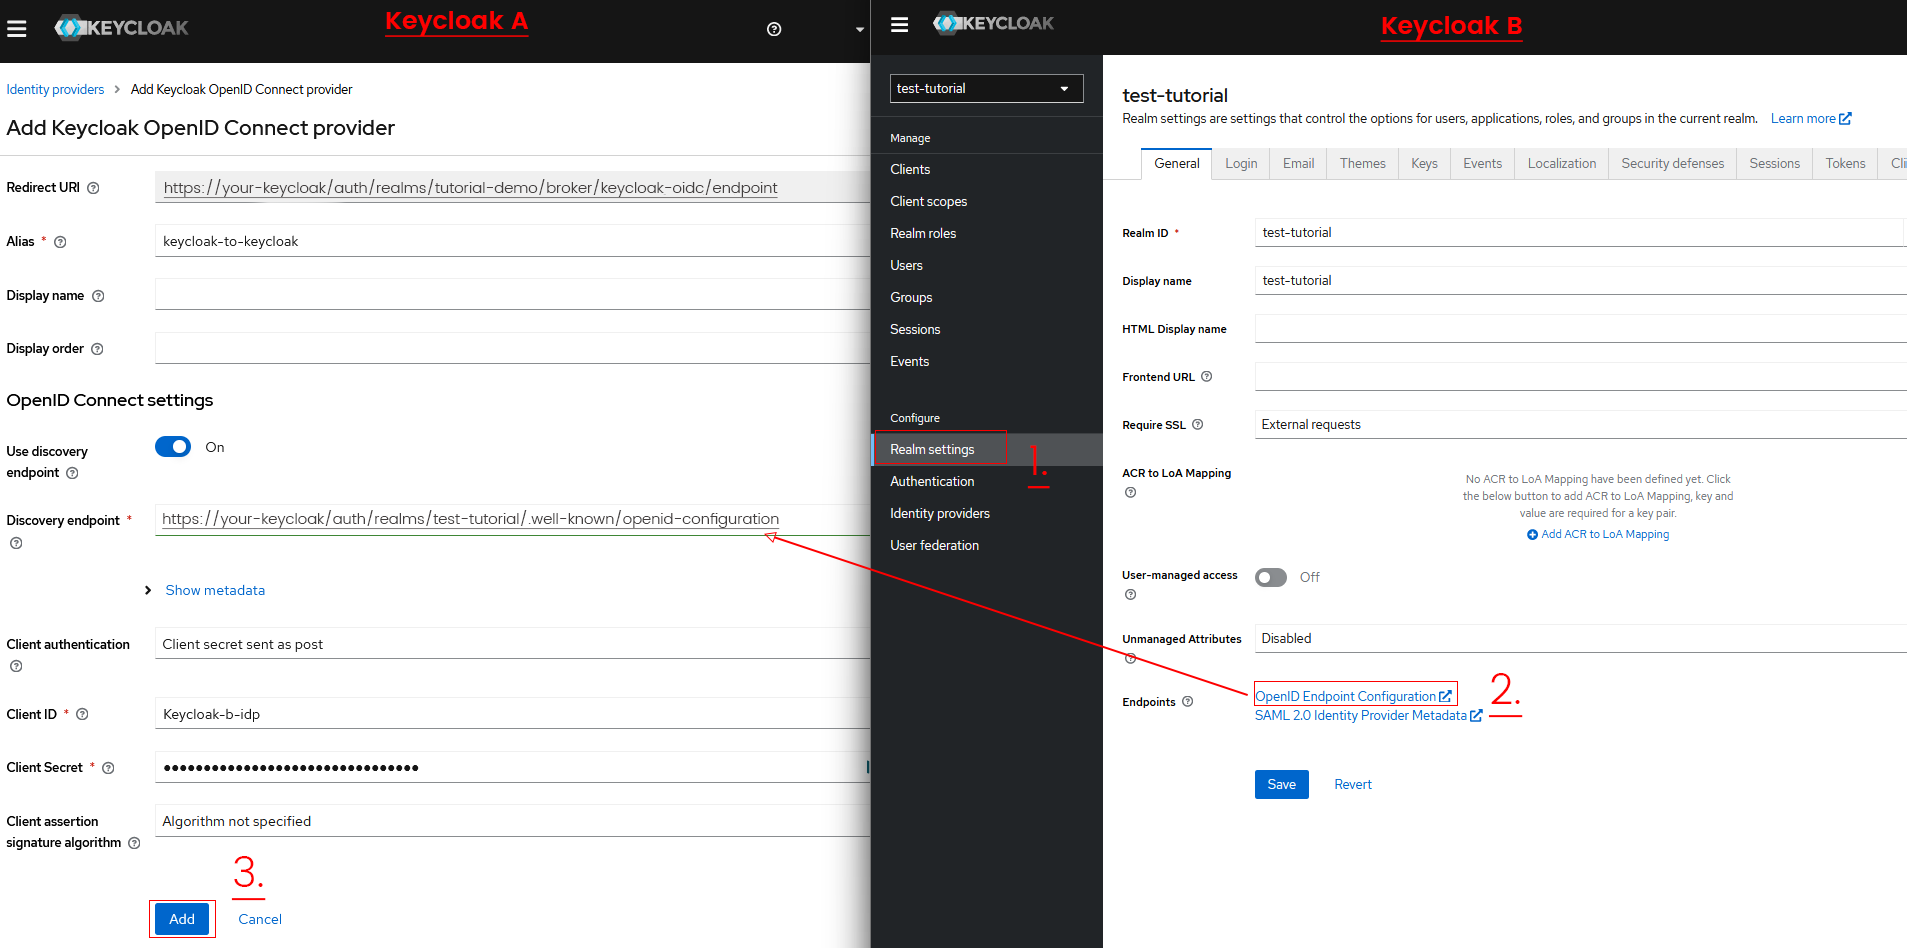Click Cancel link in Keycloak A
This screenshot has width=1907, height=948.
[x=260, y=919]
